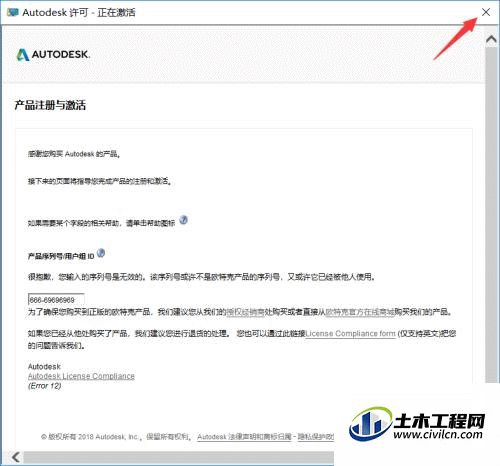Click the 产品注册与激活 heading
Image resolution: width=500 pixels, height=466 pixels.
(50, 105)
